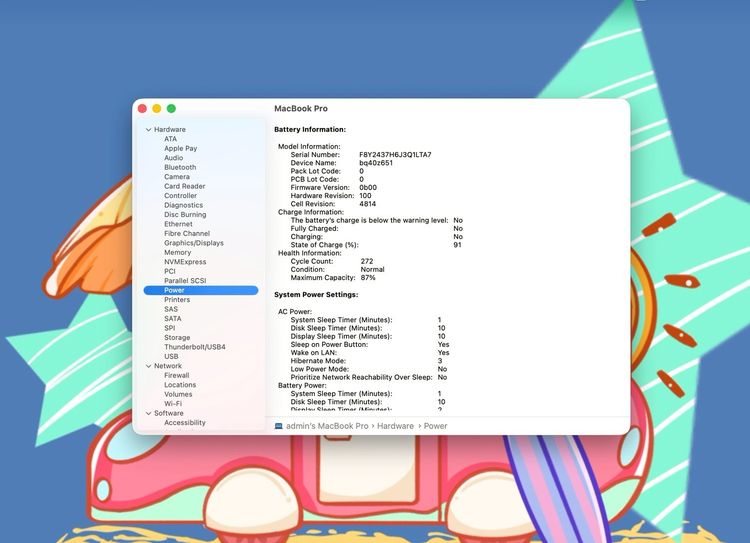Click the Wake on LAN row label
Image resolution: width=750 pixels, height=543 pixels.
313,353
